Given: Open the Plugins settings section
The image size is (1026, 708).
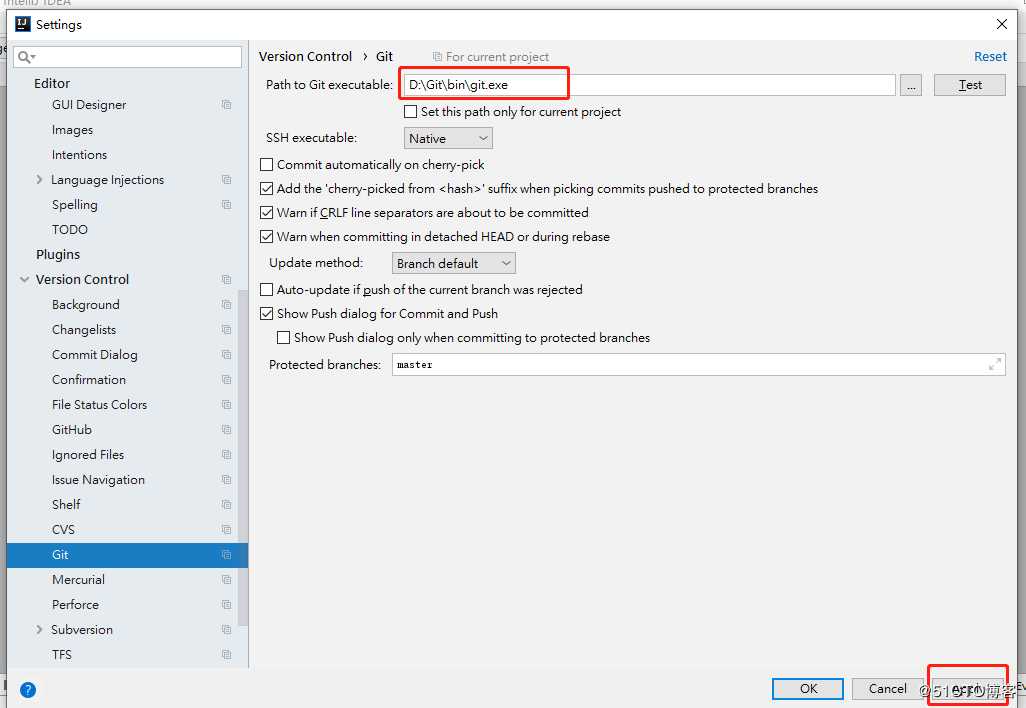Looking at the screenshot, I should [58, 255].
